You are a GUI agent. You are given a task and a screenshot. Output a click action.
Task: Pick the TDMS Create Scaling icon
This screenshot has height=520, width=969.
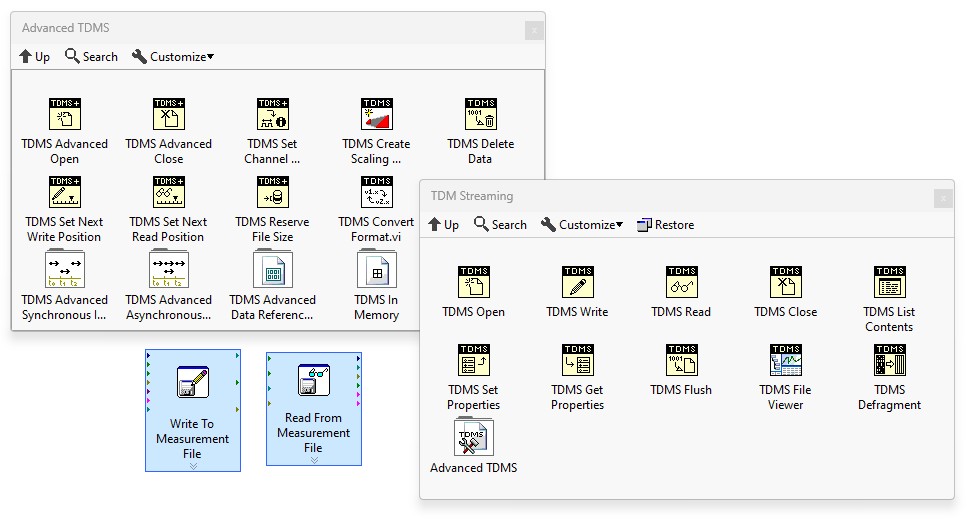tap(376, 114)
